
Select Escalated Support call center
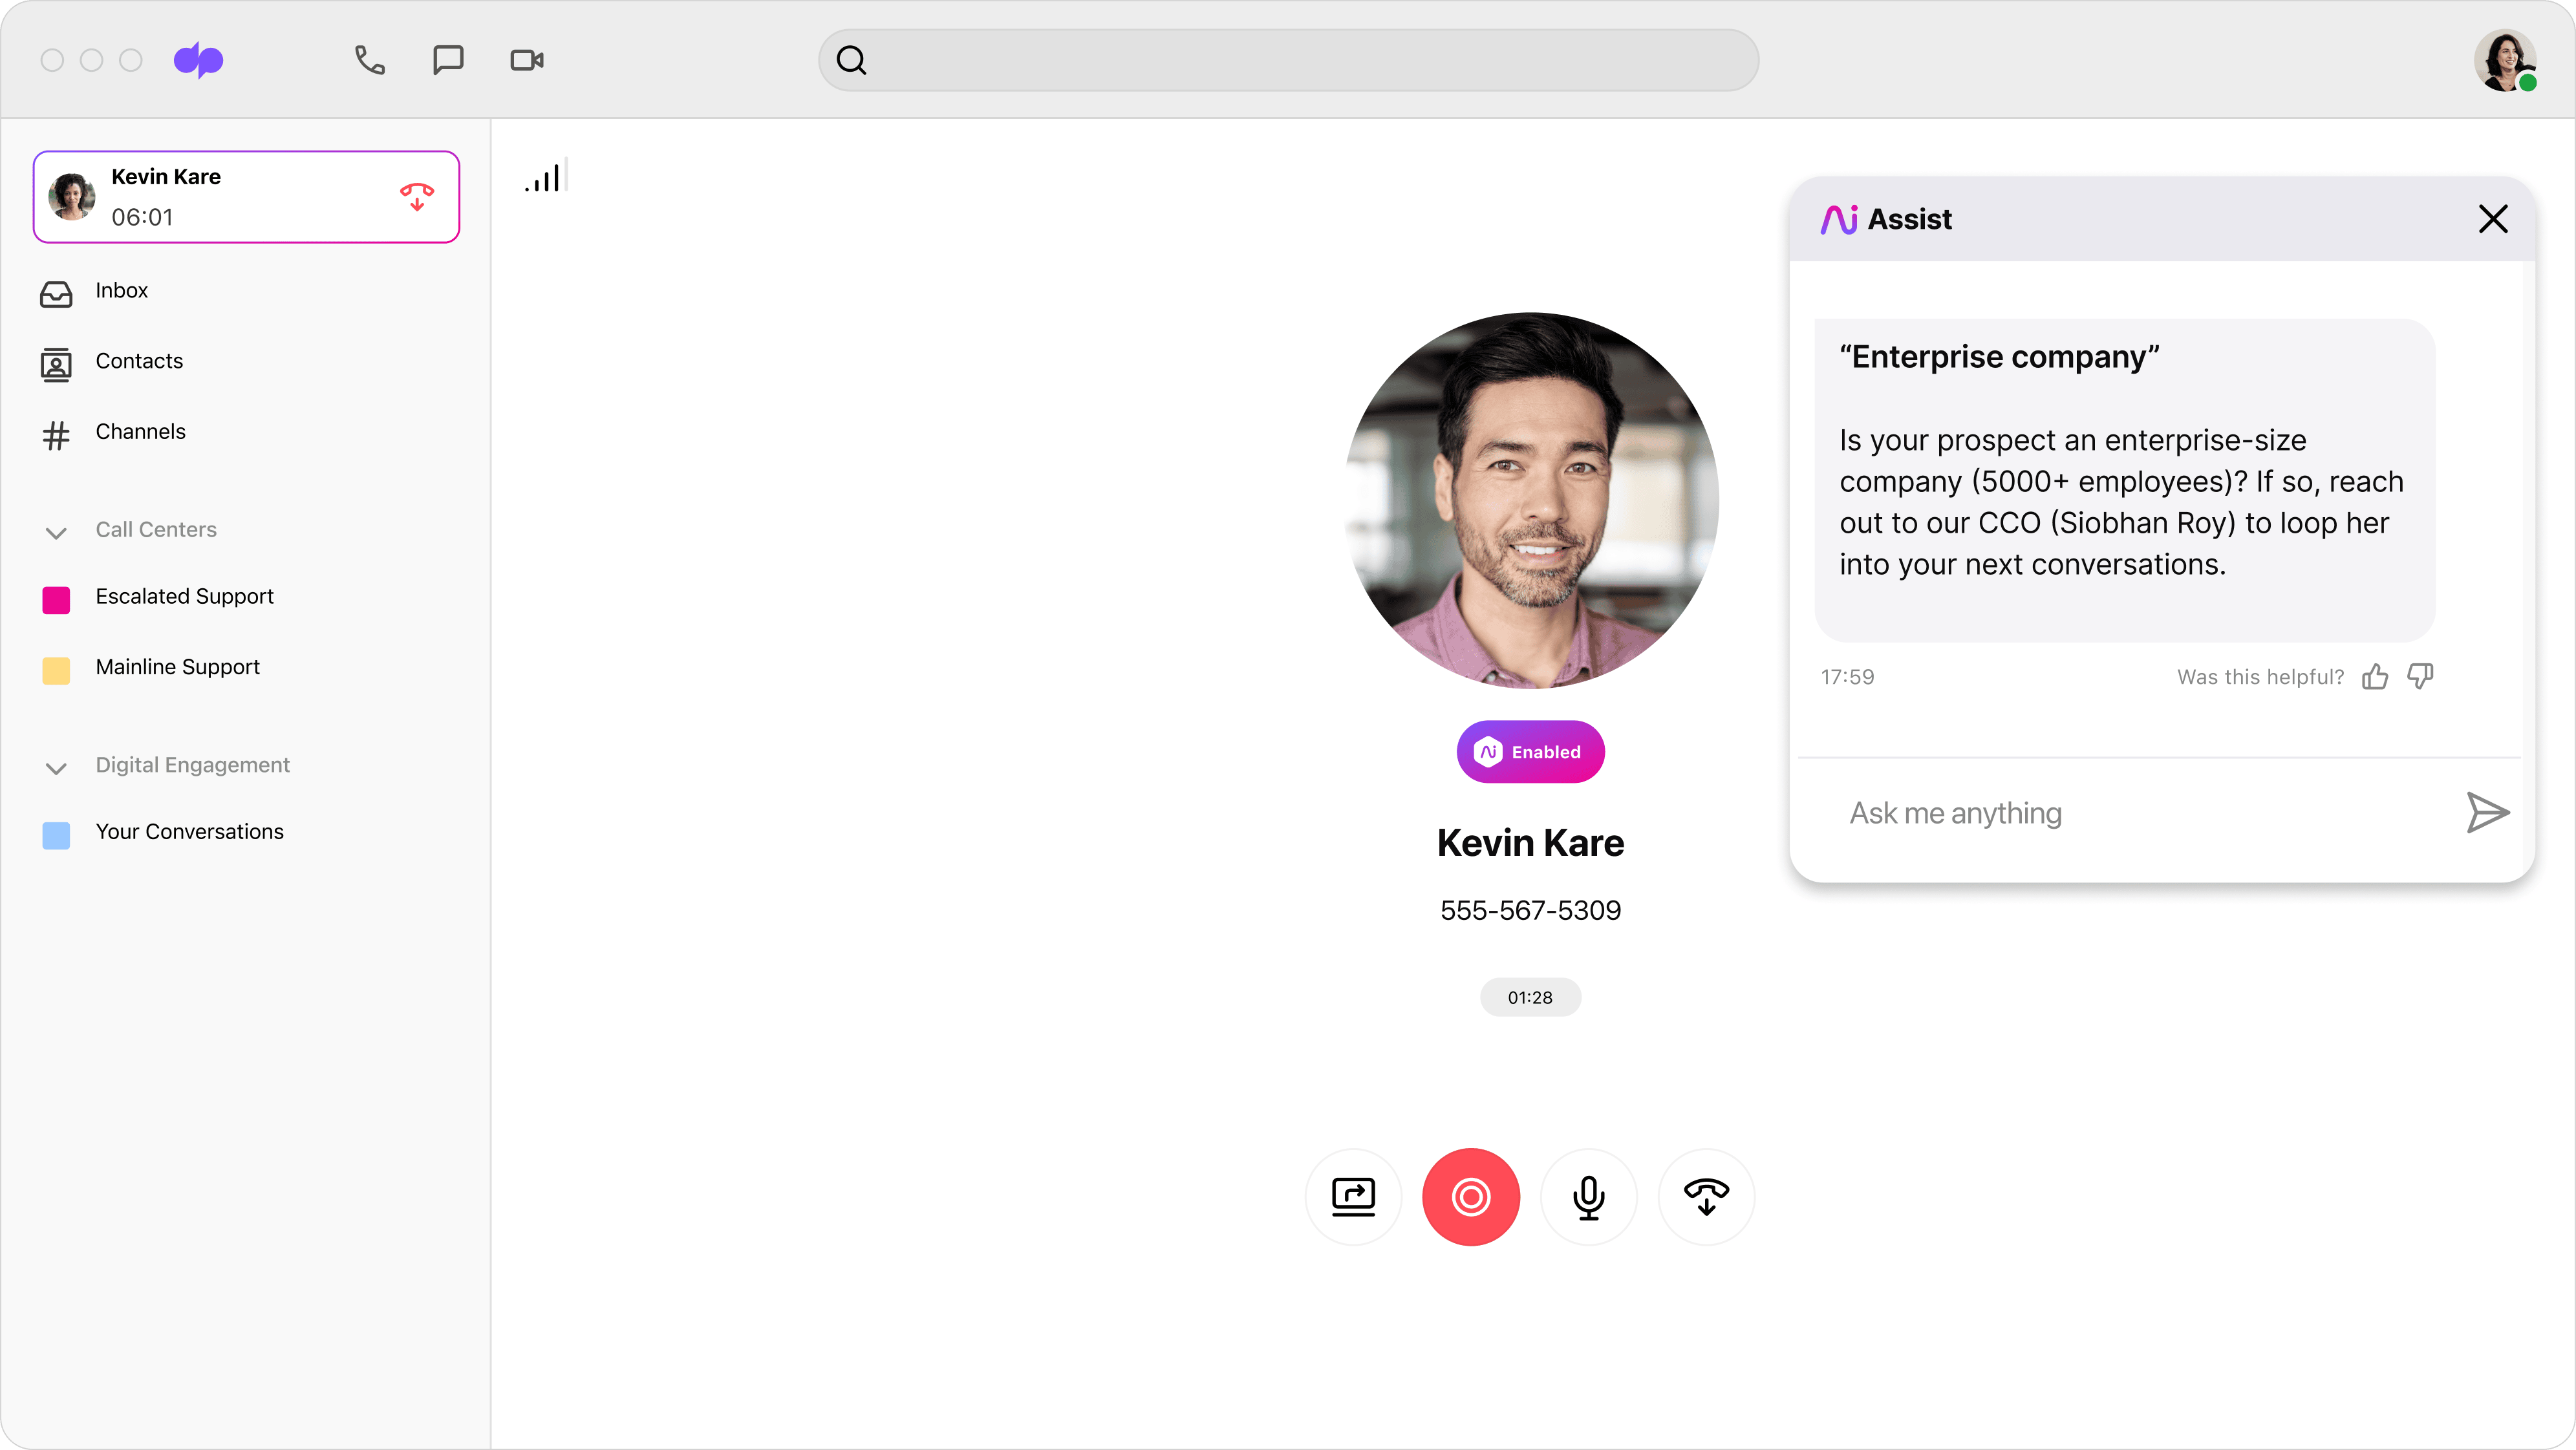185,597
